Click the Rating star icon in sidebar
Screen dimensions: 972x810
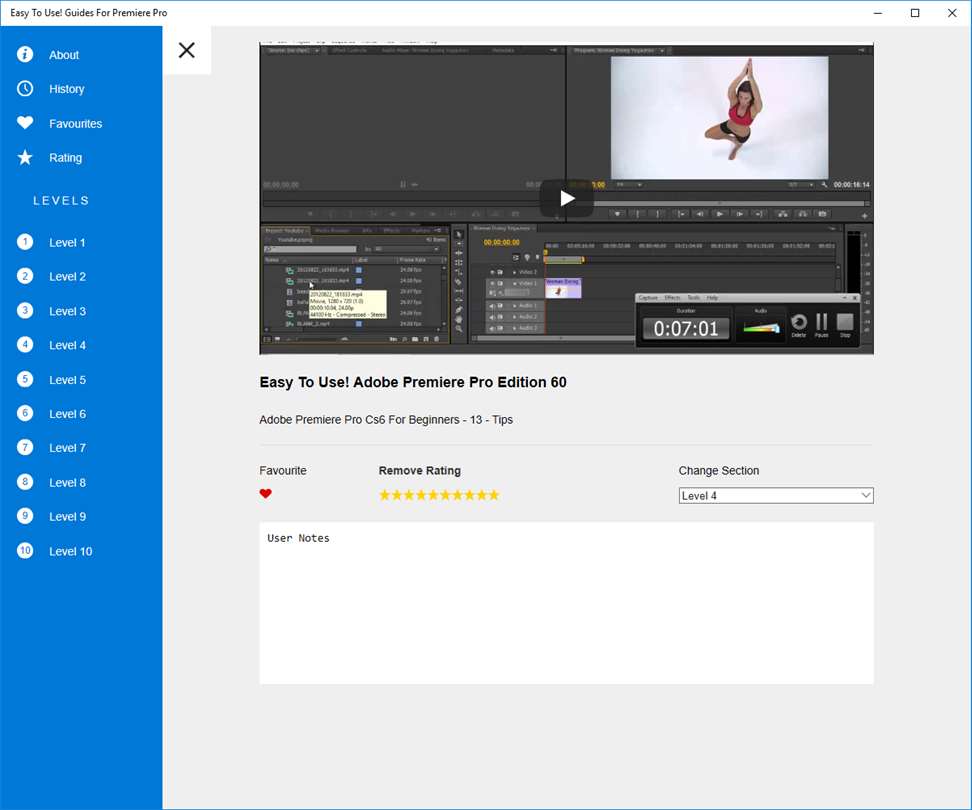pyautogui.click(x=25, y=157)
